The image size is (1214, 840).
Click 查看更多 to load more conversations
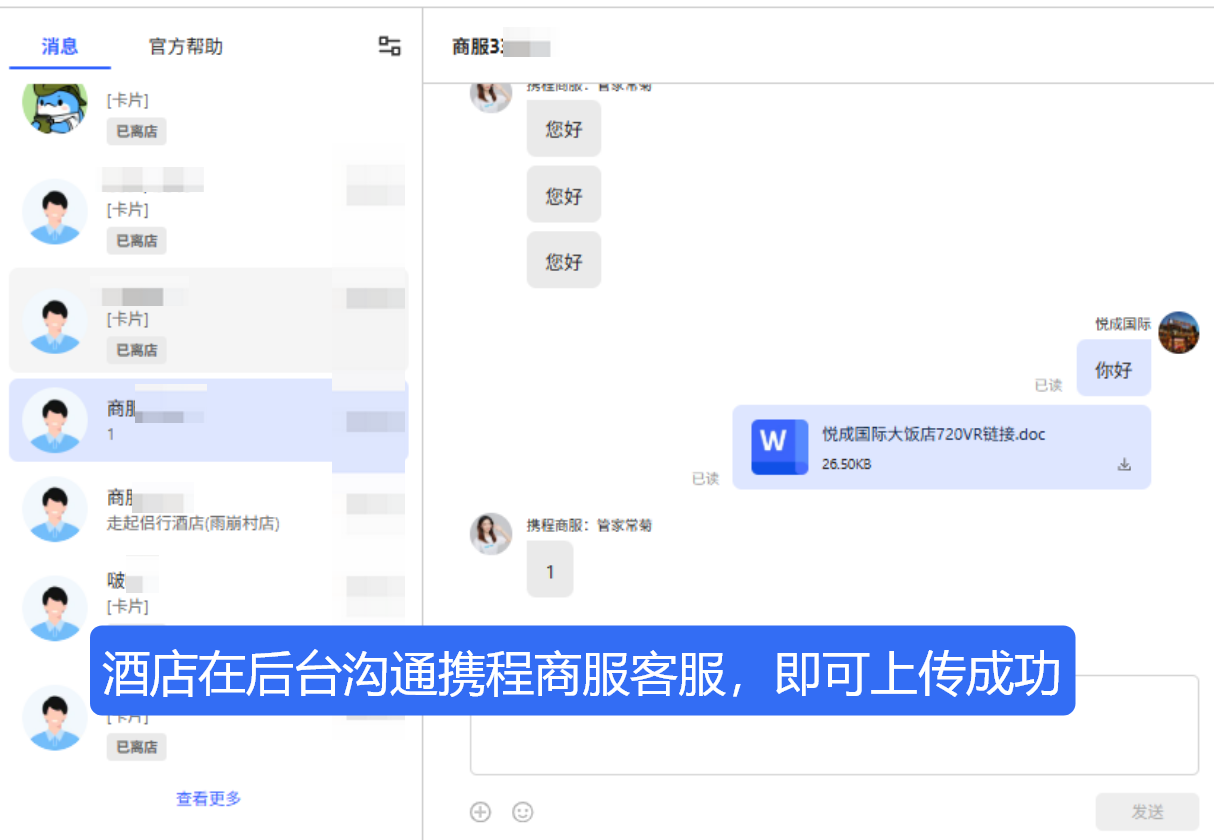click(x=208, y=798)
